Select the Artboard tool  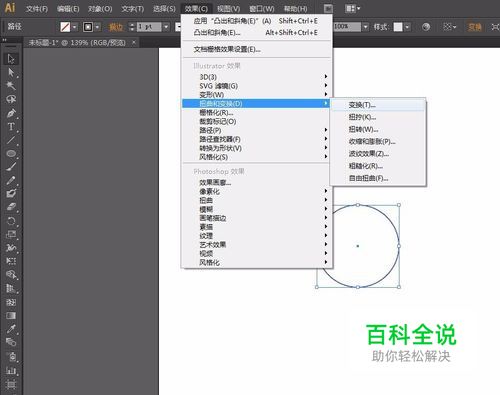point(11,385)
